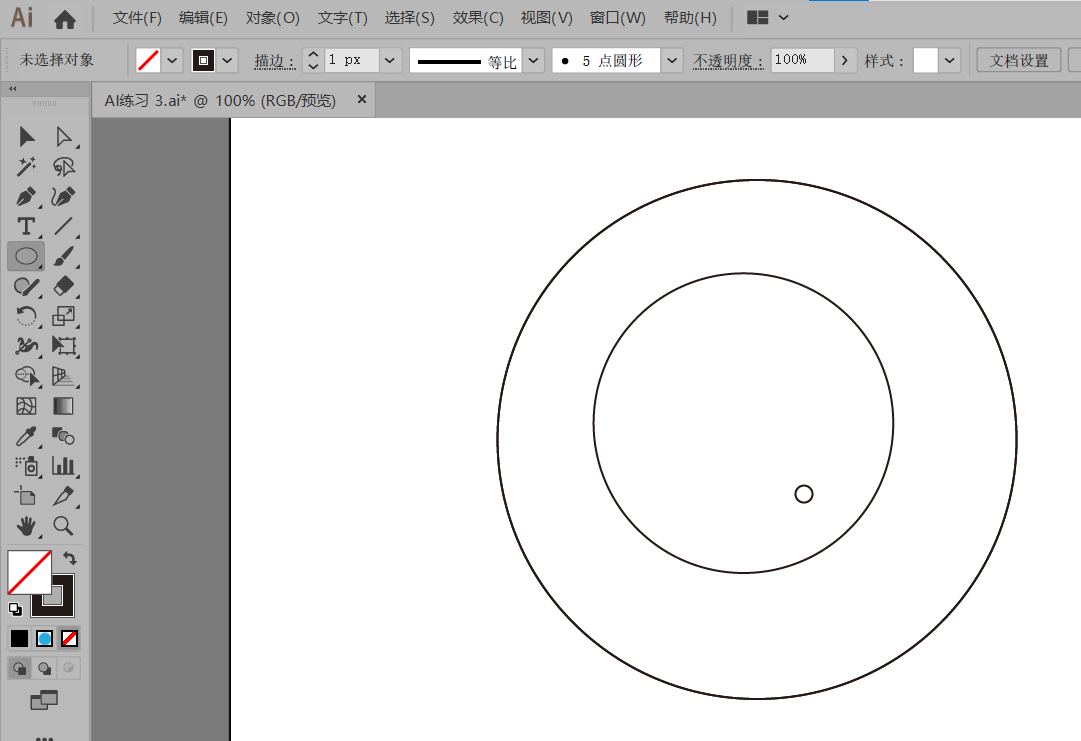Screen dimensions: 1081x741
Task: Select the Perspective Grid tool
Action: coord(63,376)
